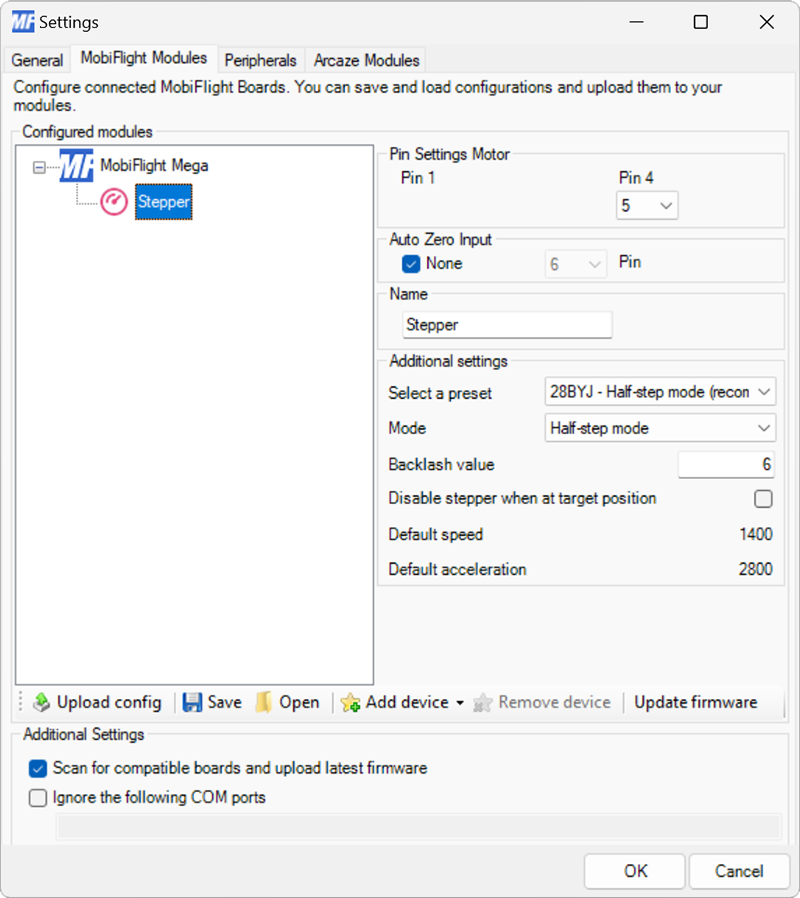Image resolution: width=800 pixels, height=898 pixels.
Task: Select the MobiFlight Mega board icon in tree
Action: point(75,165)
